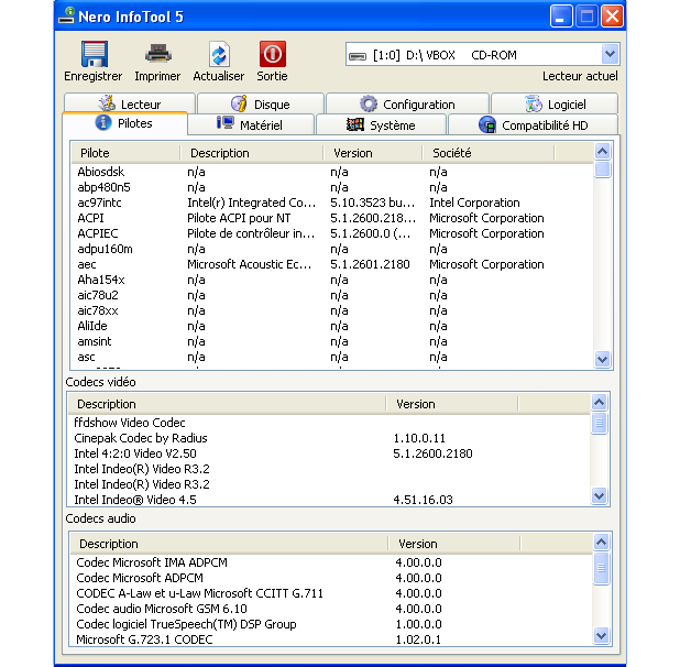Minimize the Nero InfoTool window
The image size is (680, 667).
[x=561, y=16]
